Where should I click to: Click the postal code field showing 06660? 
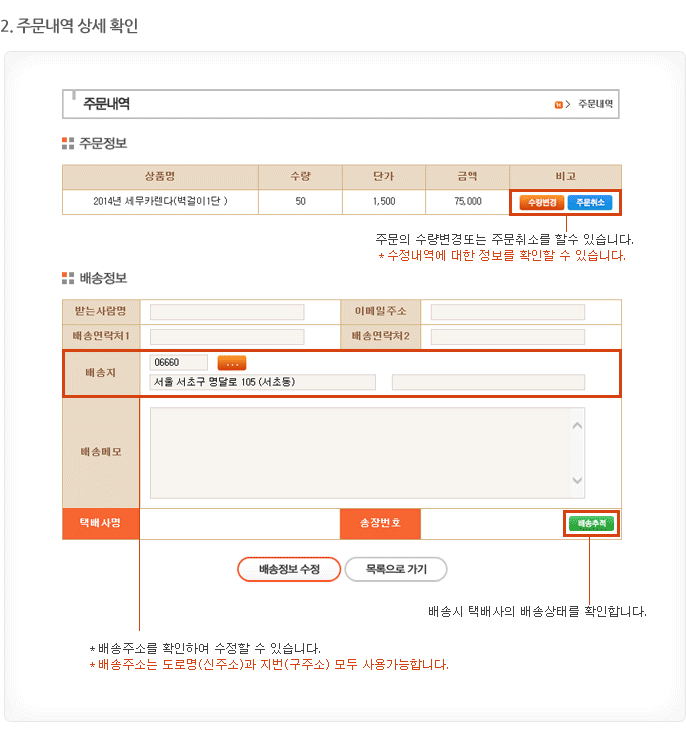(179, 362)
